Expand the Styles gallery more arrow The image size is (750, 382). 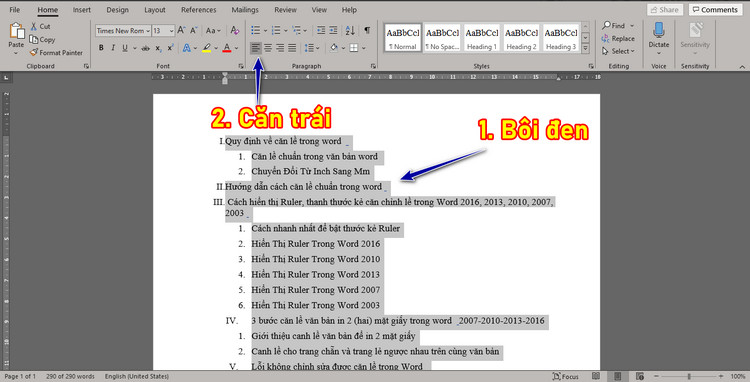coord(585,48)
